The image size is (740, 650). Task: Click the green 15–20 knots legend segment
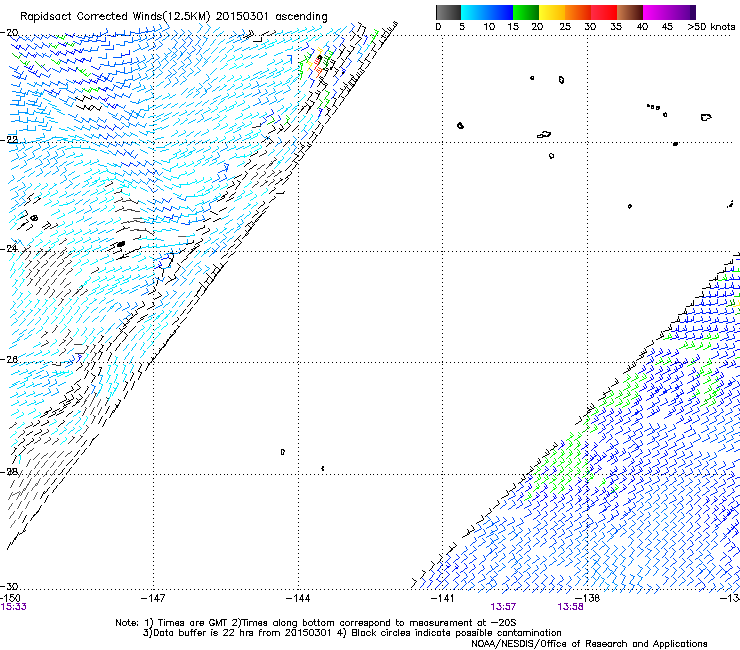coord(526,12)
